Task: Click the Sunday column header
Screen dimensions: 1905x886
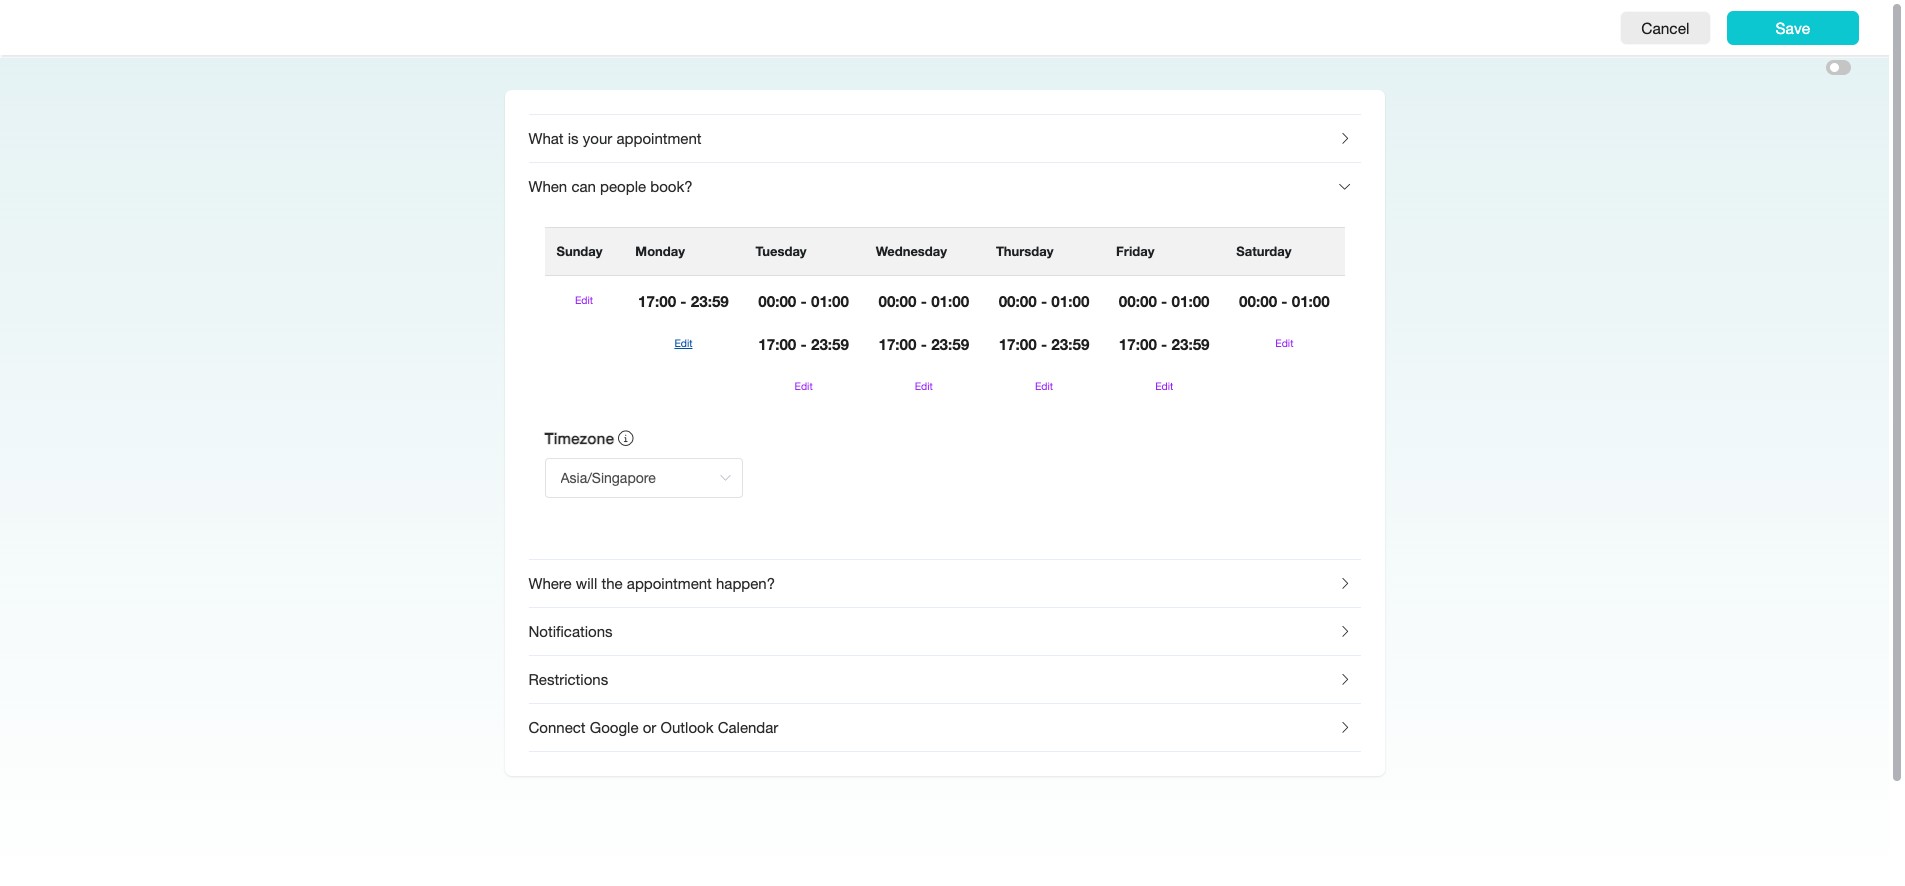Action: coord(579,252)
